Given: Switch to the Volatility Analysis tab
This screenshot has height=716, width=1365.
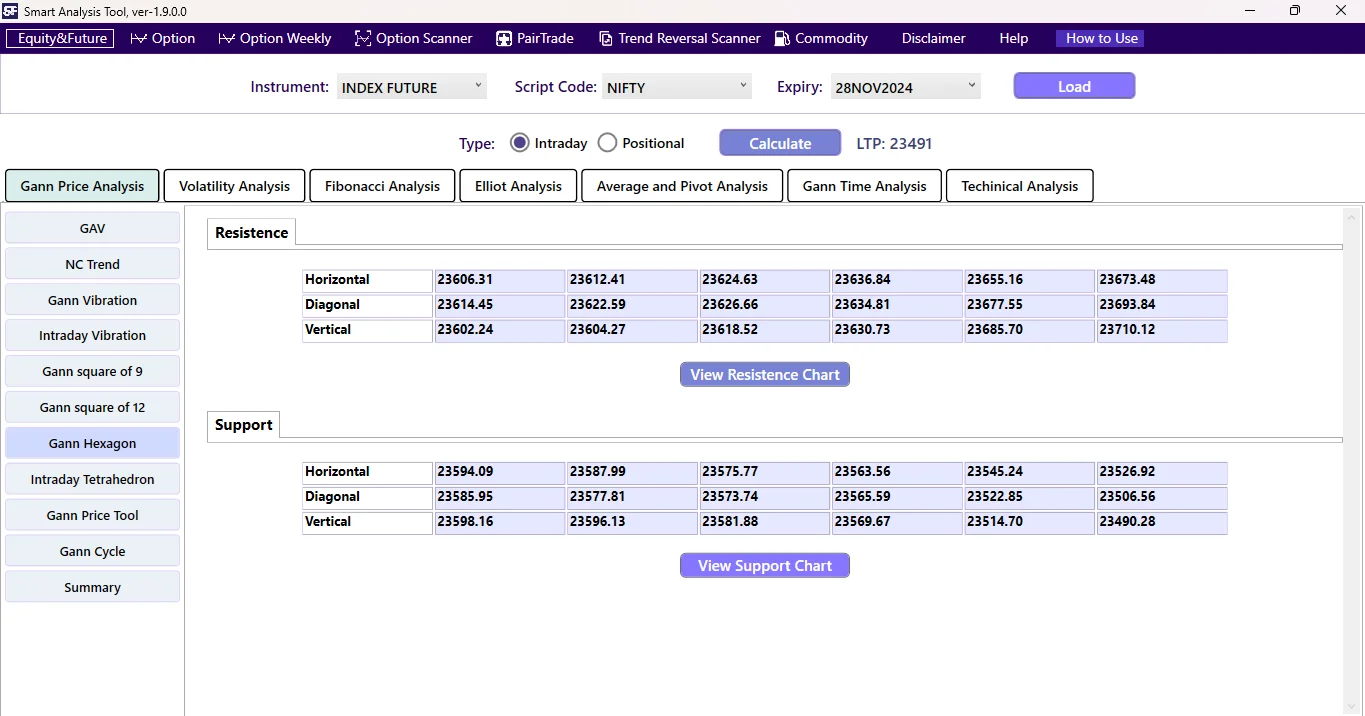Looking at the screenshot, I should (233, 185).
